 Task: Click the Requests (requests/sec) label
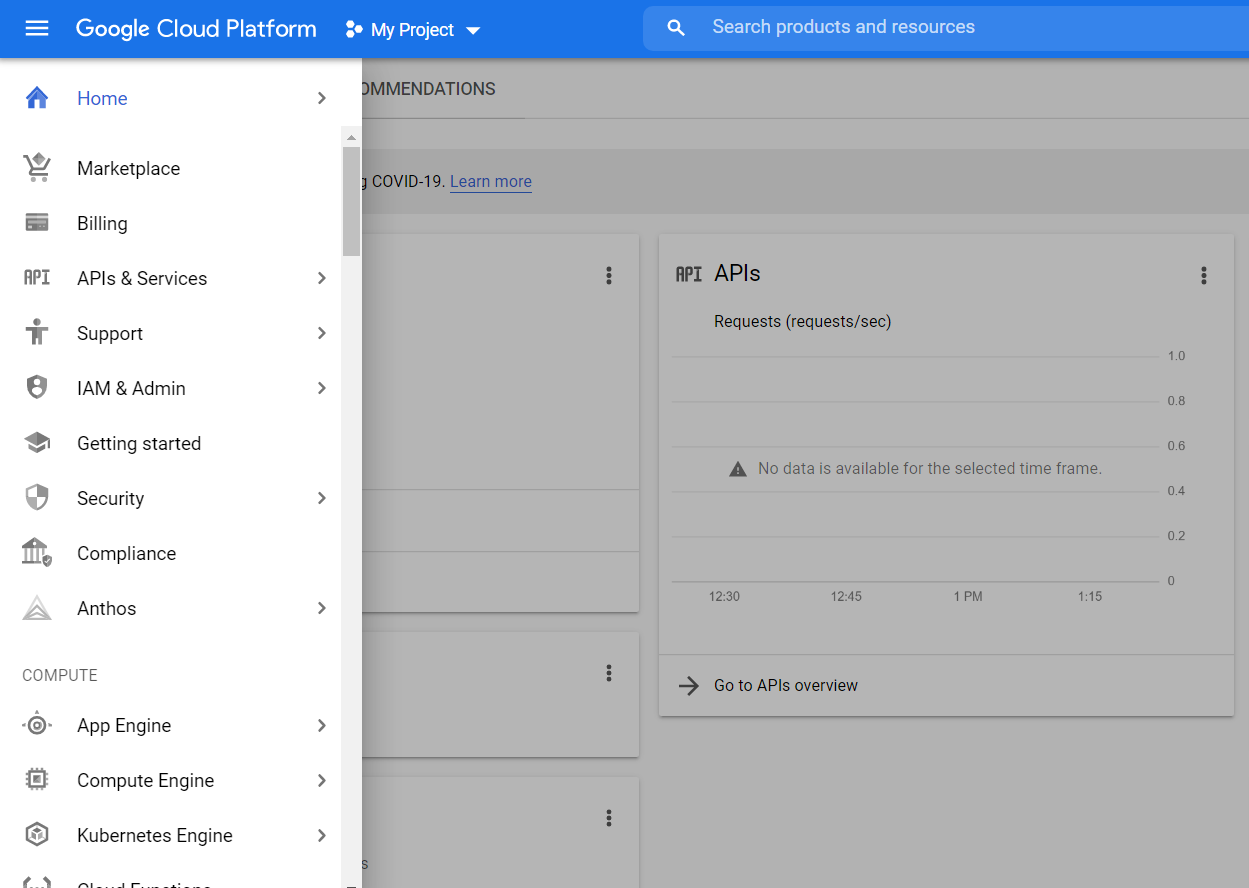coord(802,321)
